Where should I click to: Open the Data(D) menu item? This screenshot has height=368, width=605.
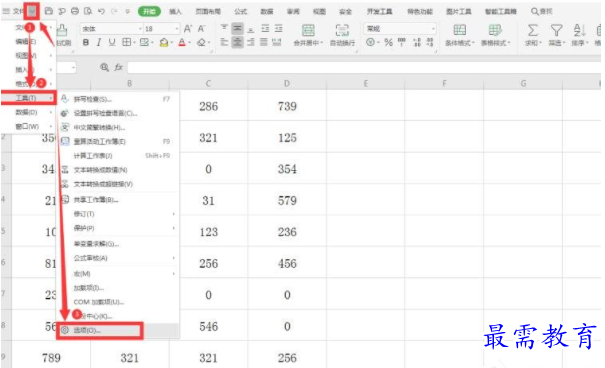[29, 112]
